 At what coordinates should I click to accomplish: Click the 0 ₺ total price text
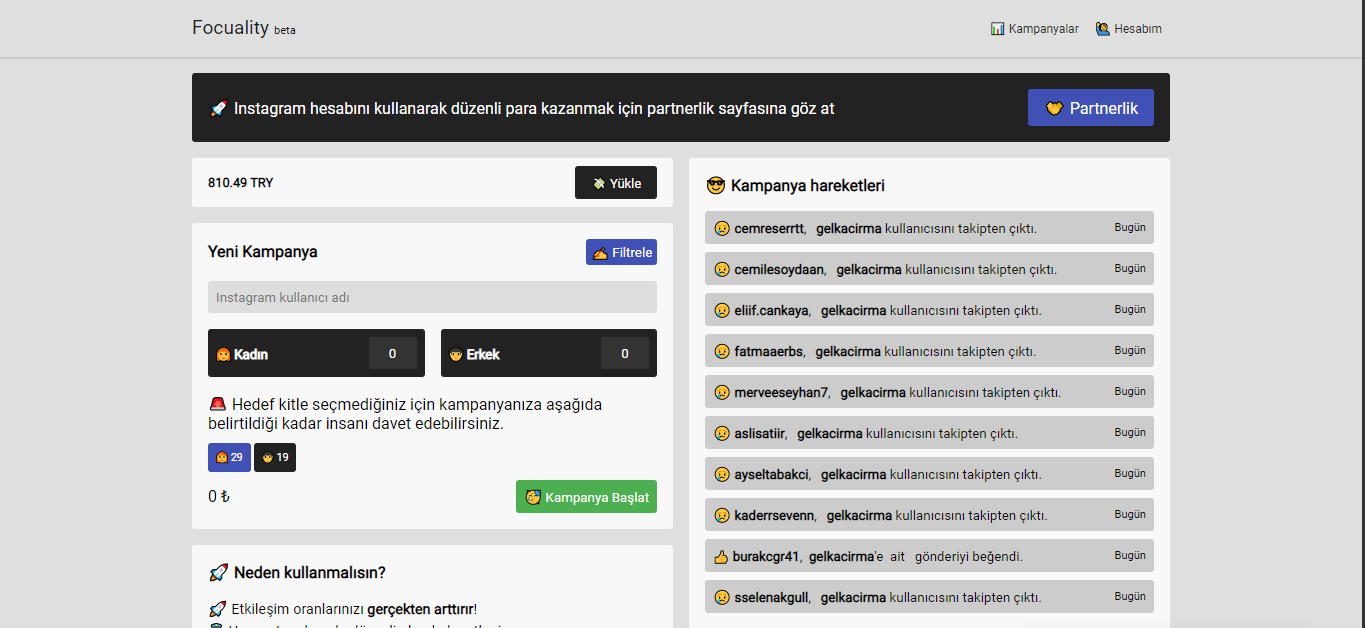(219, 496)
